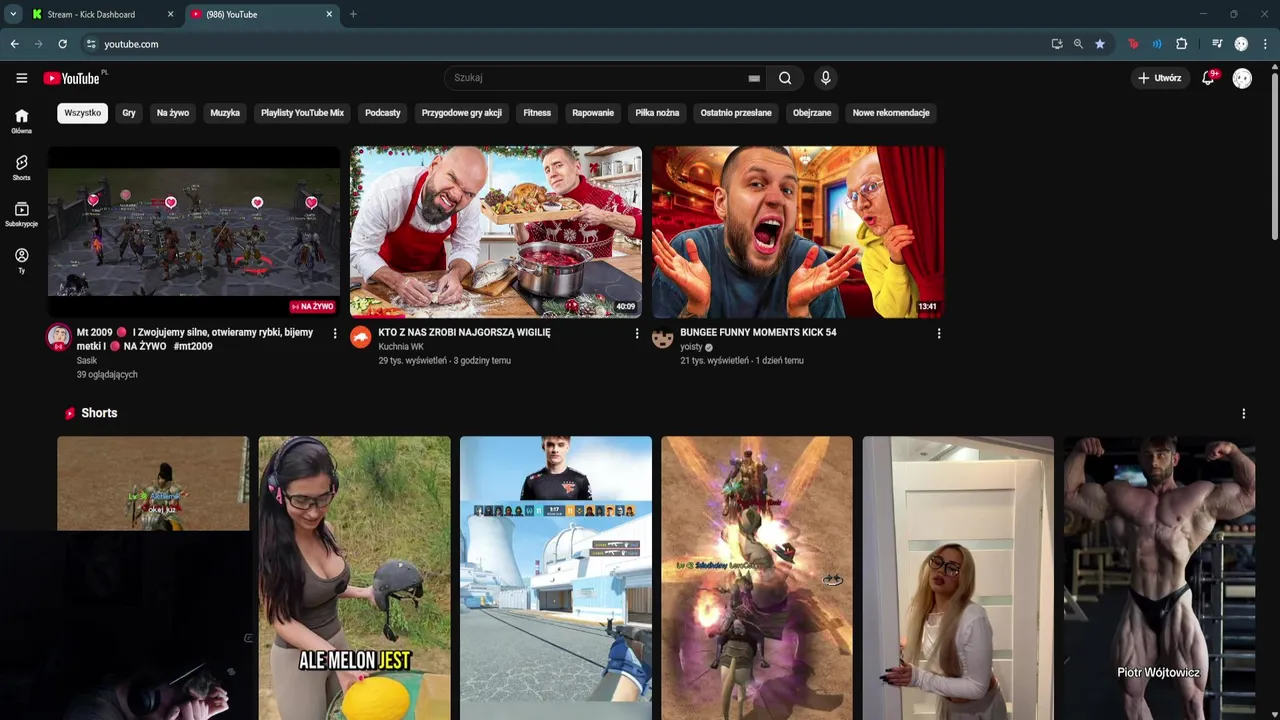
Task: Click the search magnifier button
Action: click(x=785, y=78)
